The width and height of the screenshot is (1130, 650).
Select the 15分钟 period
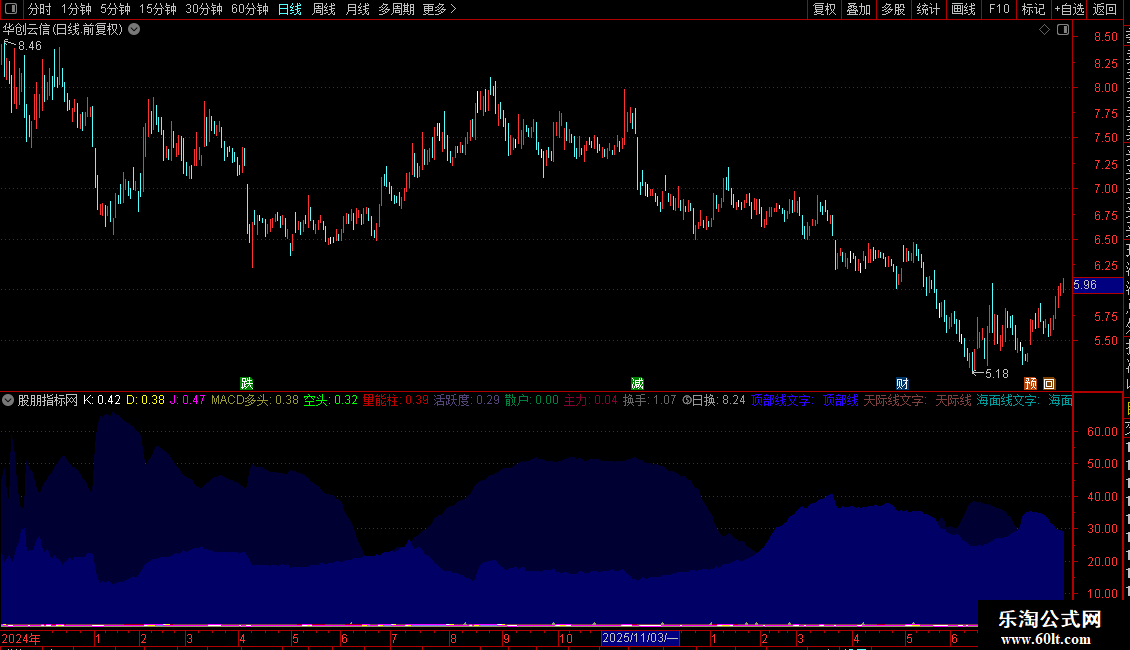[158, 9]
